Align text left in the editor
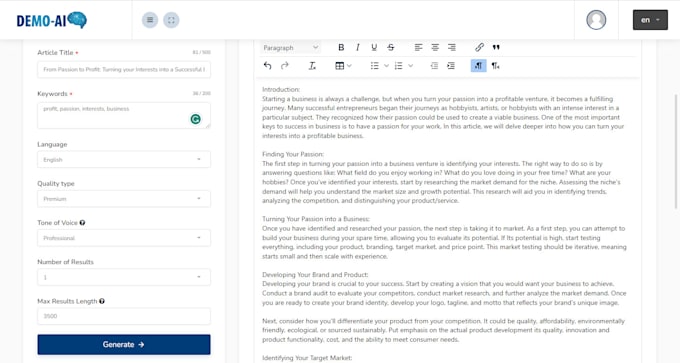 [x=418, y=47]
